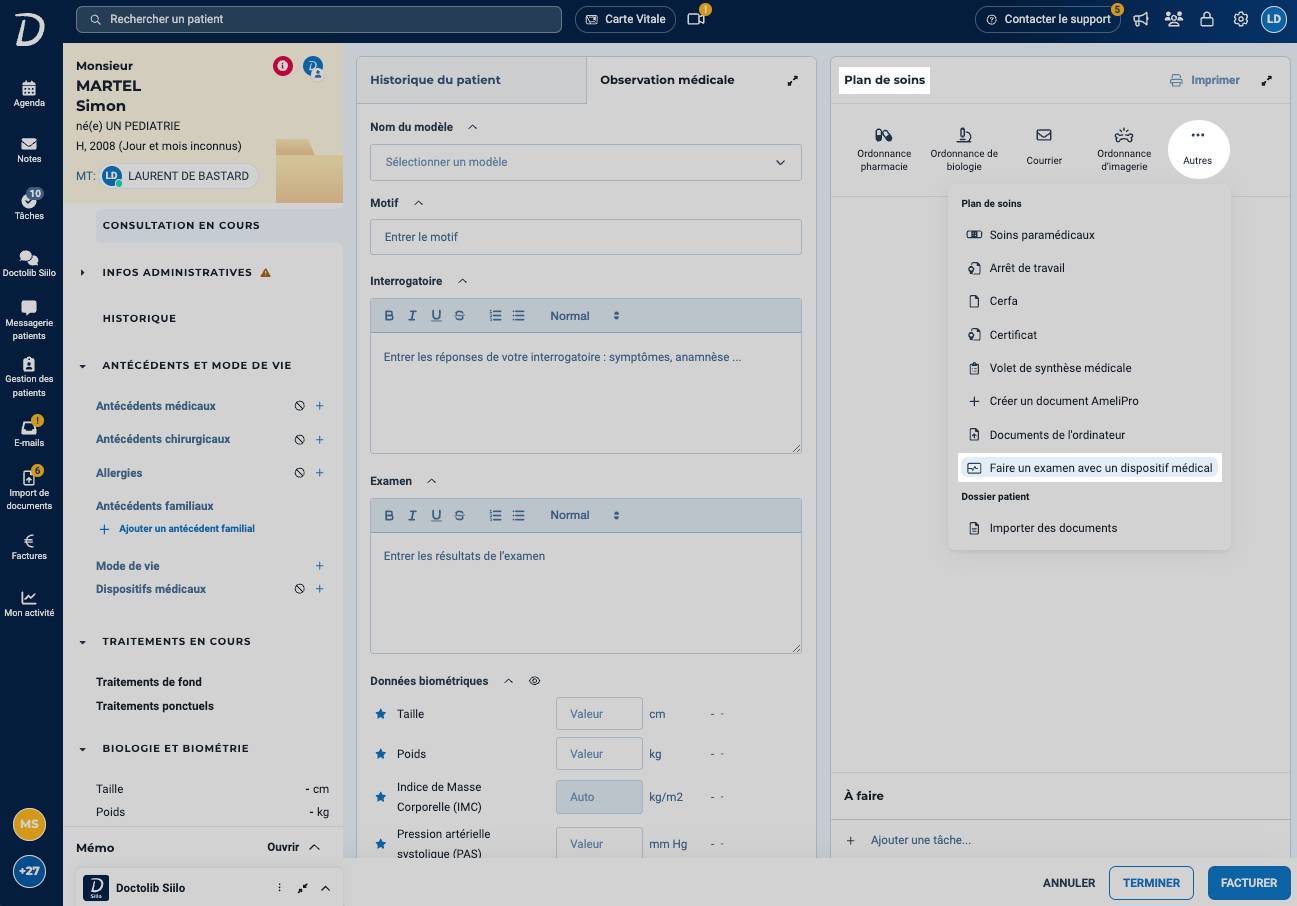
Task: Click the patient search field
Action: tap(319, 19)
